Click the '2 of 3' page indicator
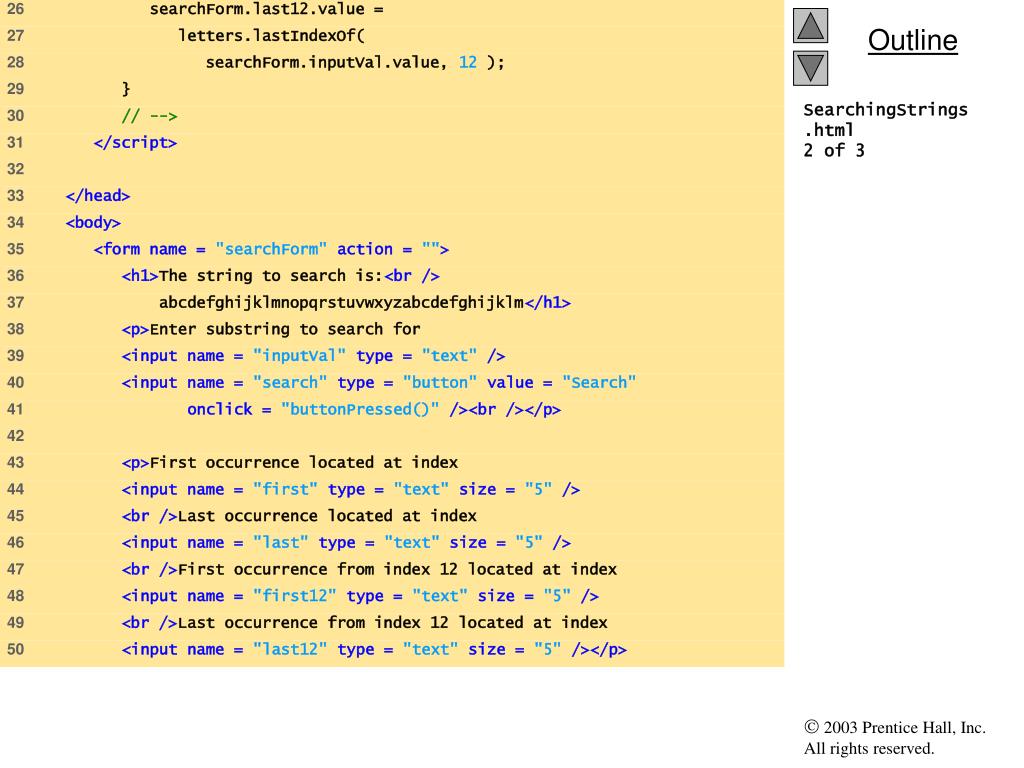The height and width of the screenshot is (768, 1024). coord(834,150)
